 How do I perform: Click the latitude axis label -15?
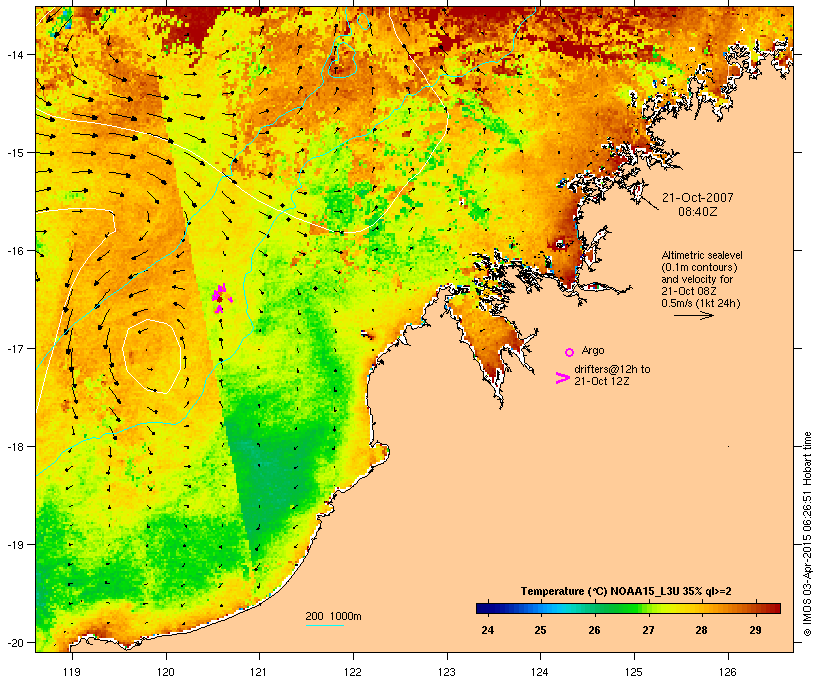(x=14, y=153)
